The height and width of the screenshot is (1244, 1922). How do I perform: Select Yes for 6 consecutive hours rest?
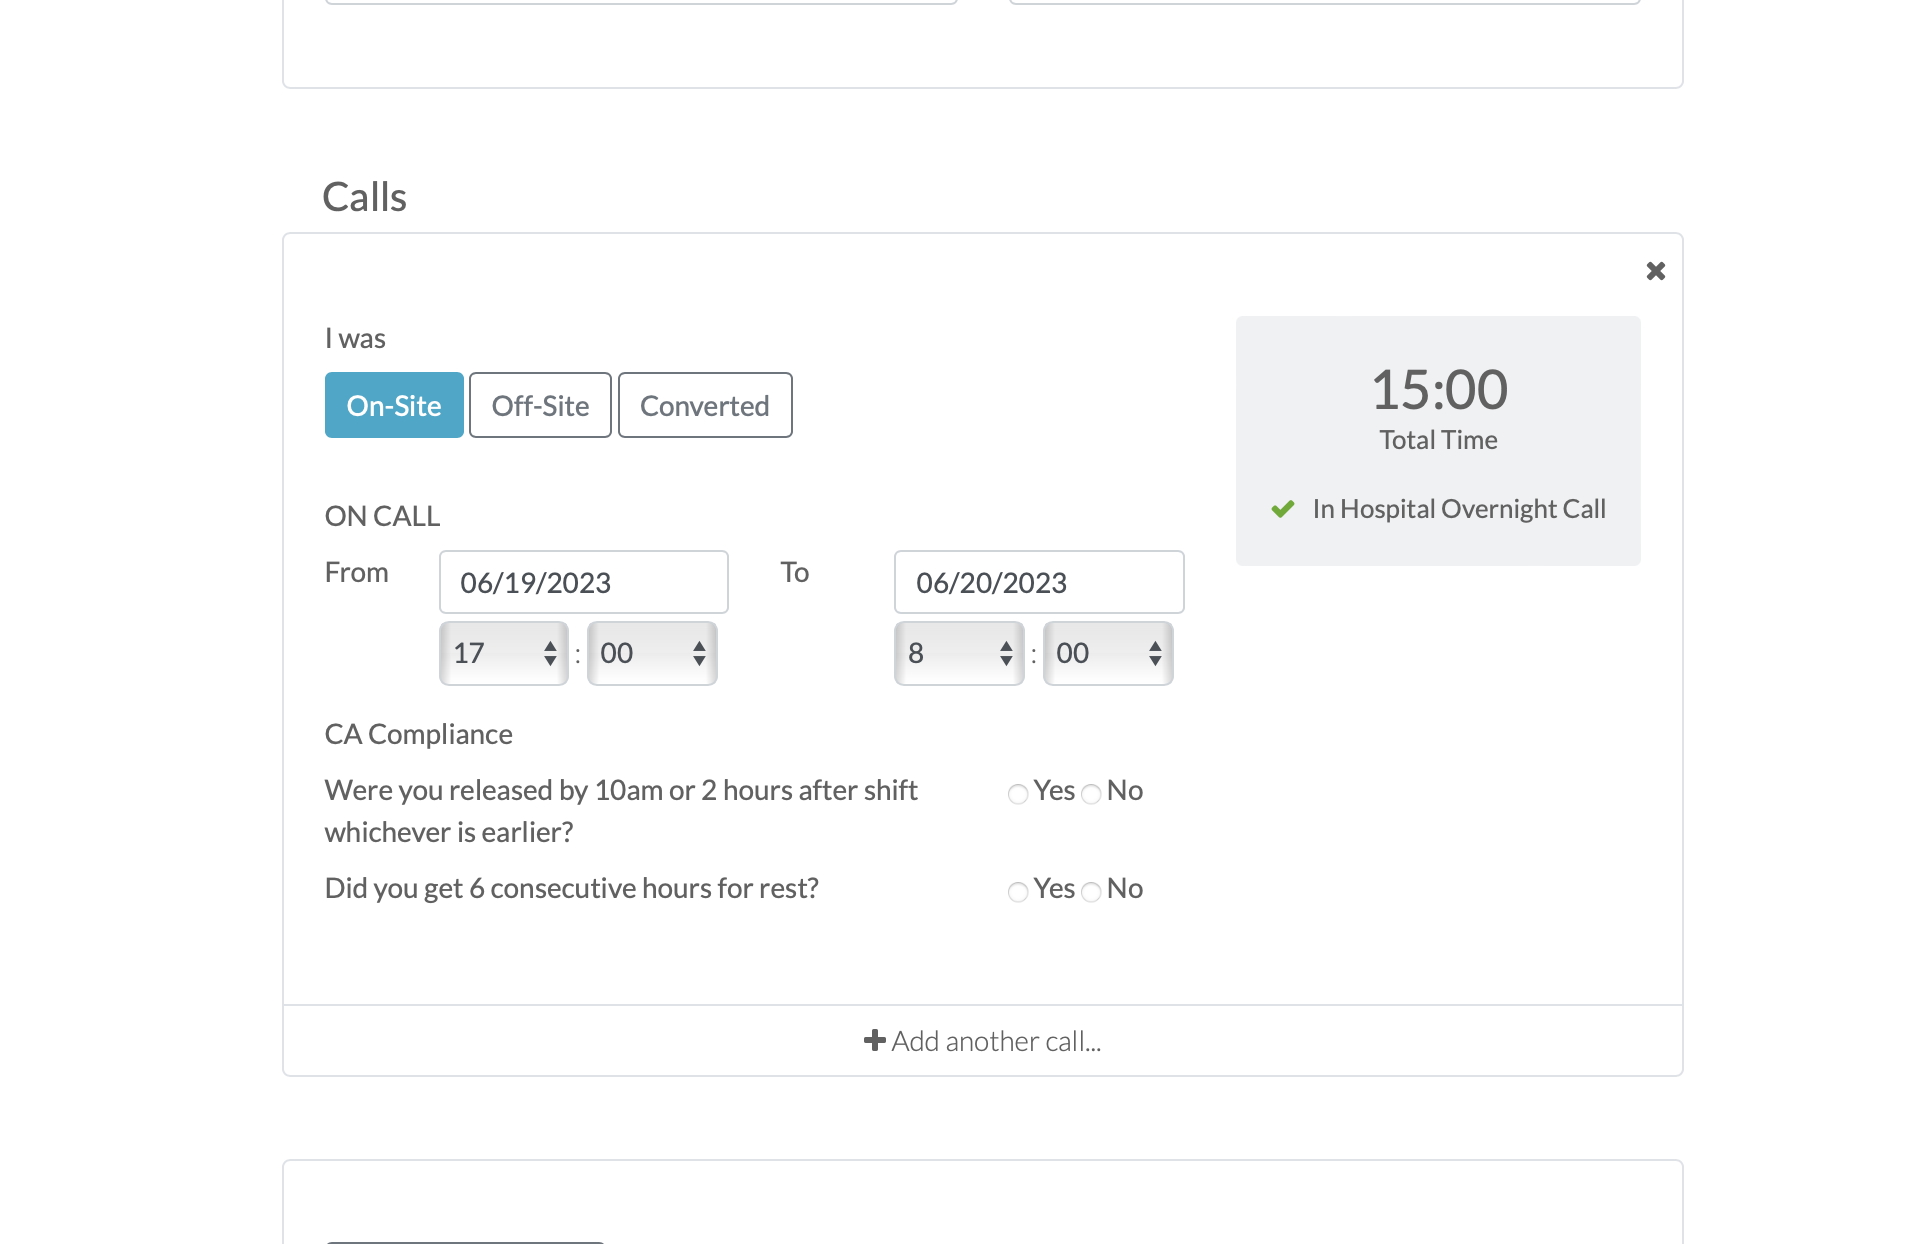(1018, 892)
